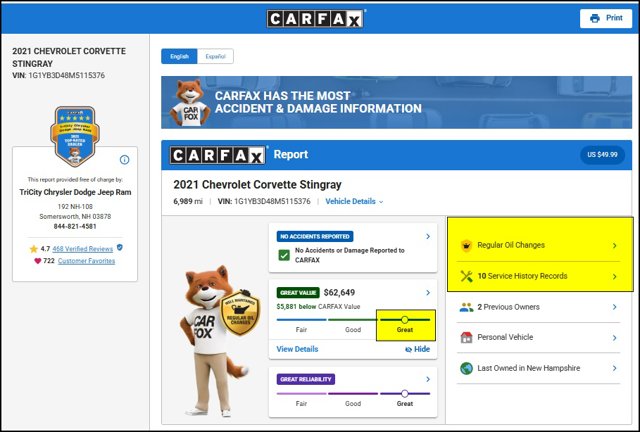
Task: Click the US $49.99 price pill
Action: 602,155
